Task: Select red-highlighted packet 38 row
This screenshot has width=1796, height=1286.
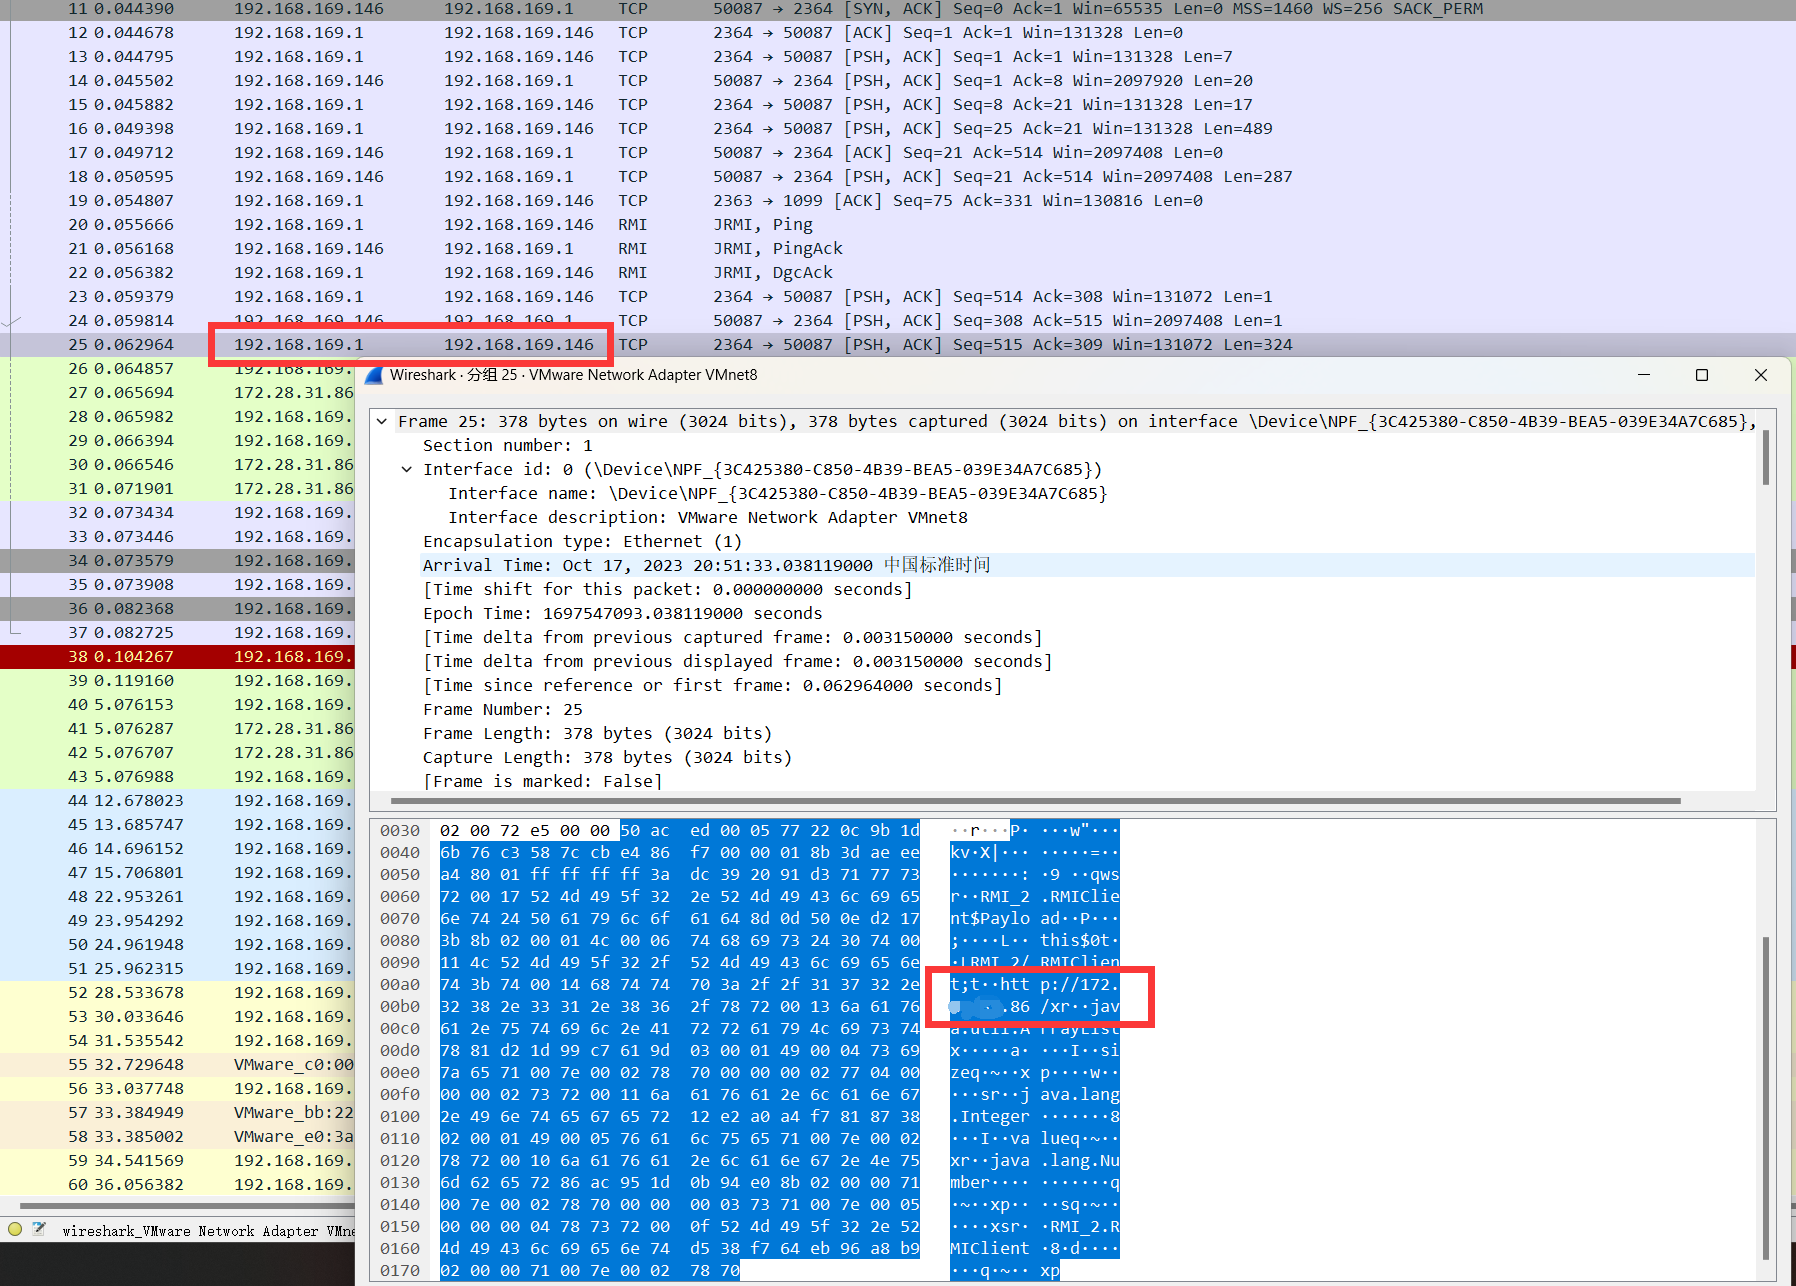Action: (x=177, y=657)
